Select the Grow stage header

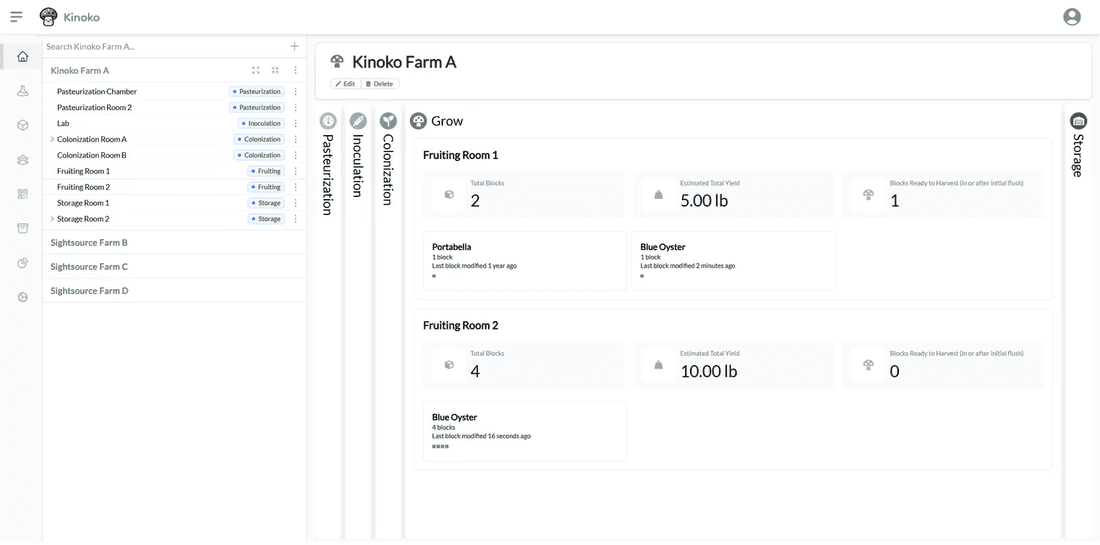pos(436,121)
